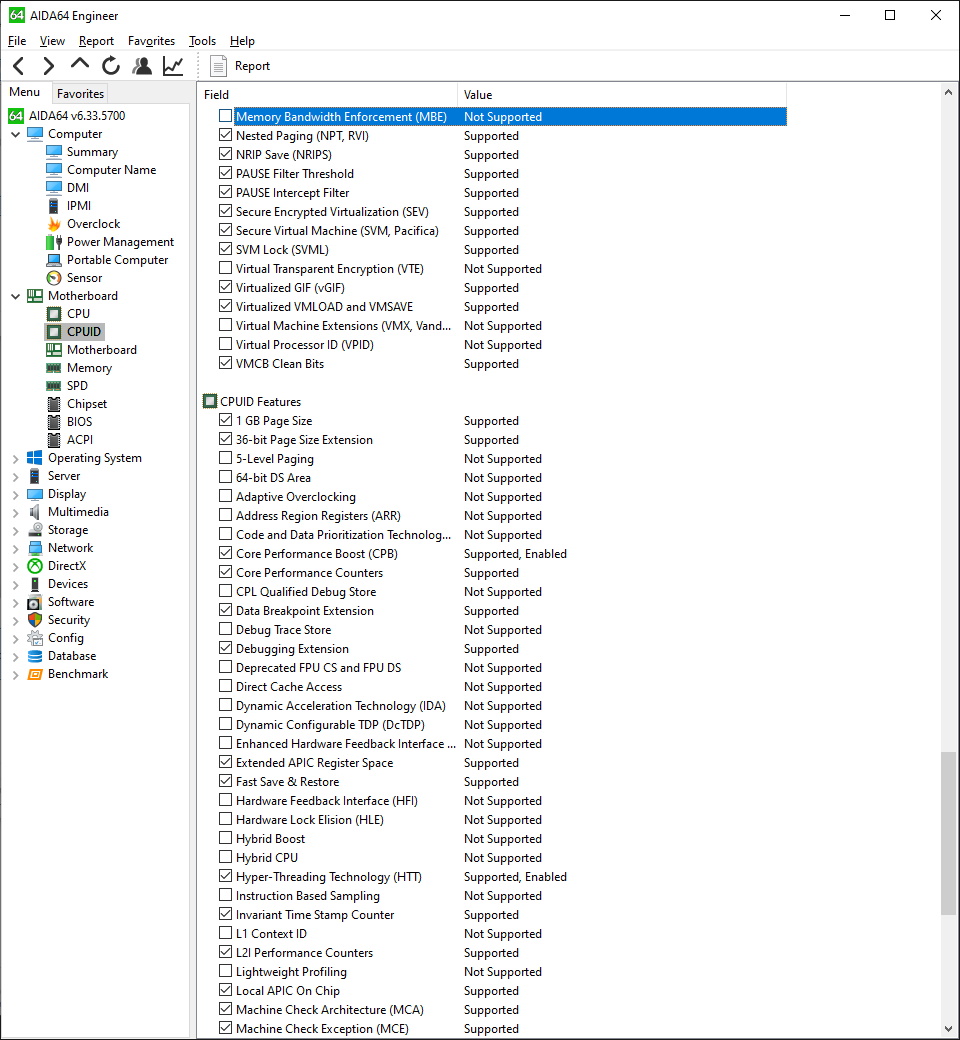This screenshot has height=1040, width=960.
Task: Select the Sensor gauge icon
Action: (x=54, y=278)
